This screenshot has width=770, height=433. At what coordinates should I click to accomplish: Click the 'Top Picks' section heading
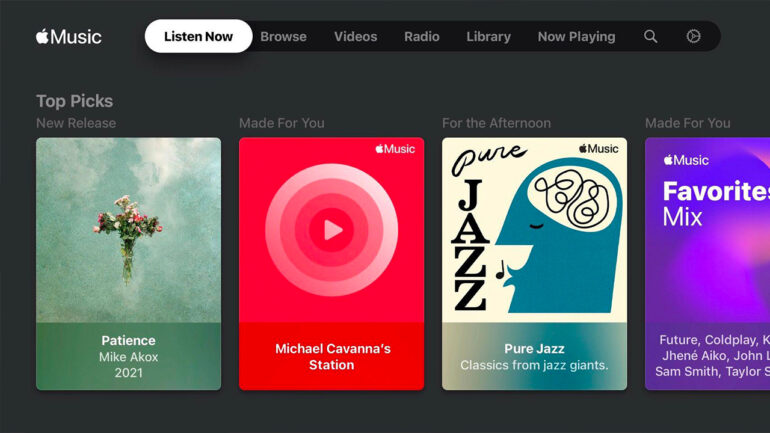(x=75, y=101)
